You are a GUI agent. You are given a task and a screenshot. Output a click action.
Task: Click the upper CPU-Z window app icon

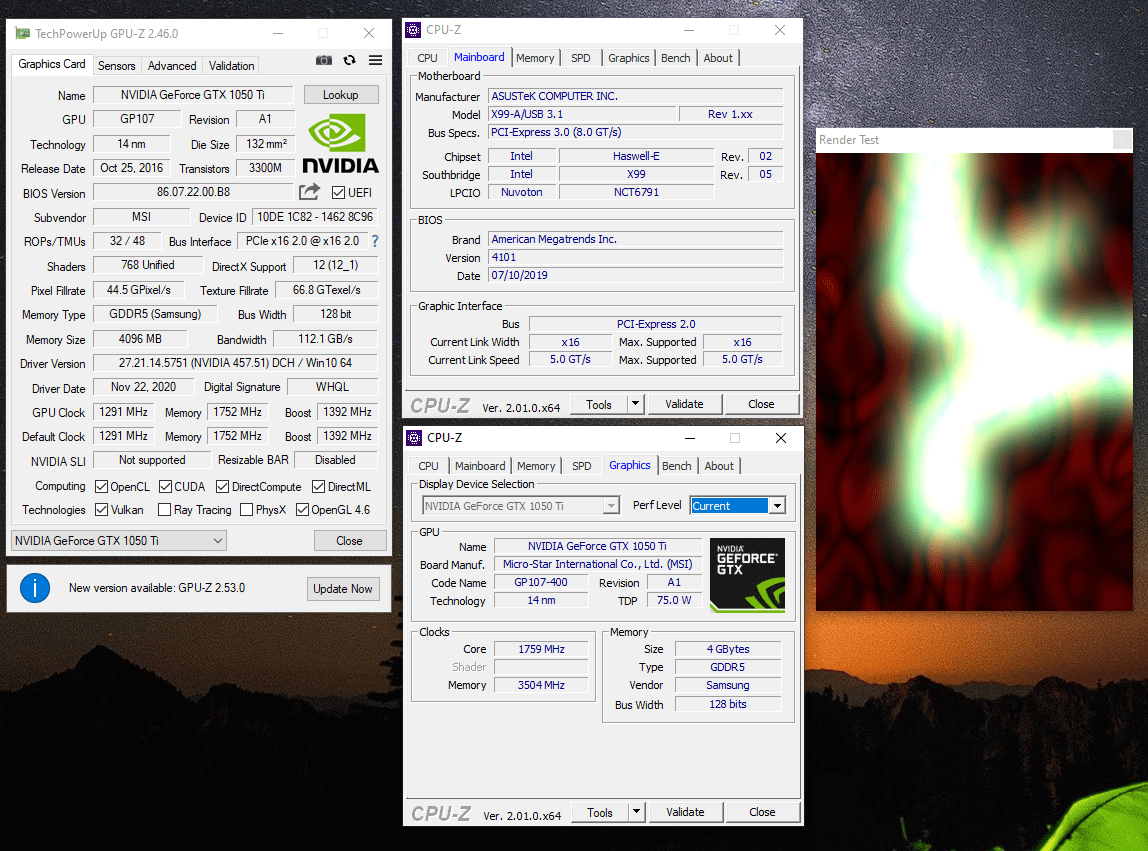click(x=414, y=30)
